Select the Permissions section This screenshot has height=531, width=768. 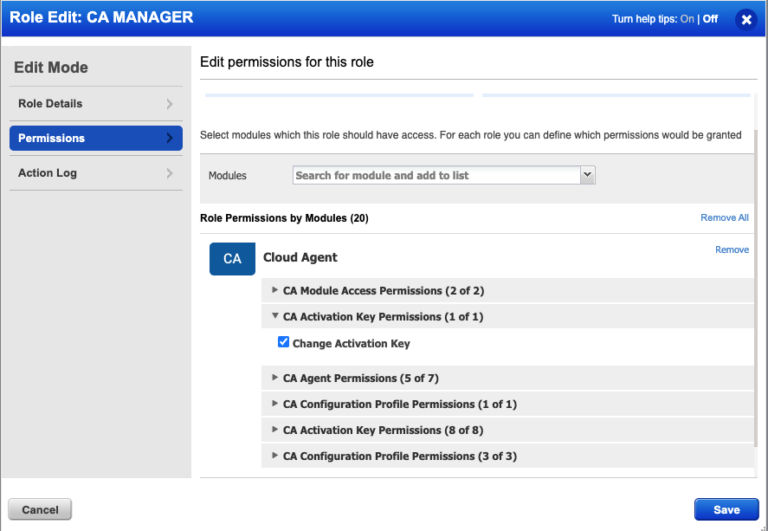click(96, 138)
